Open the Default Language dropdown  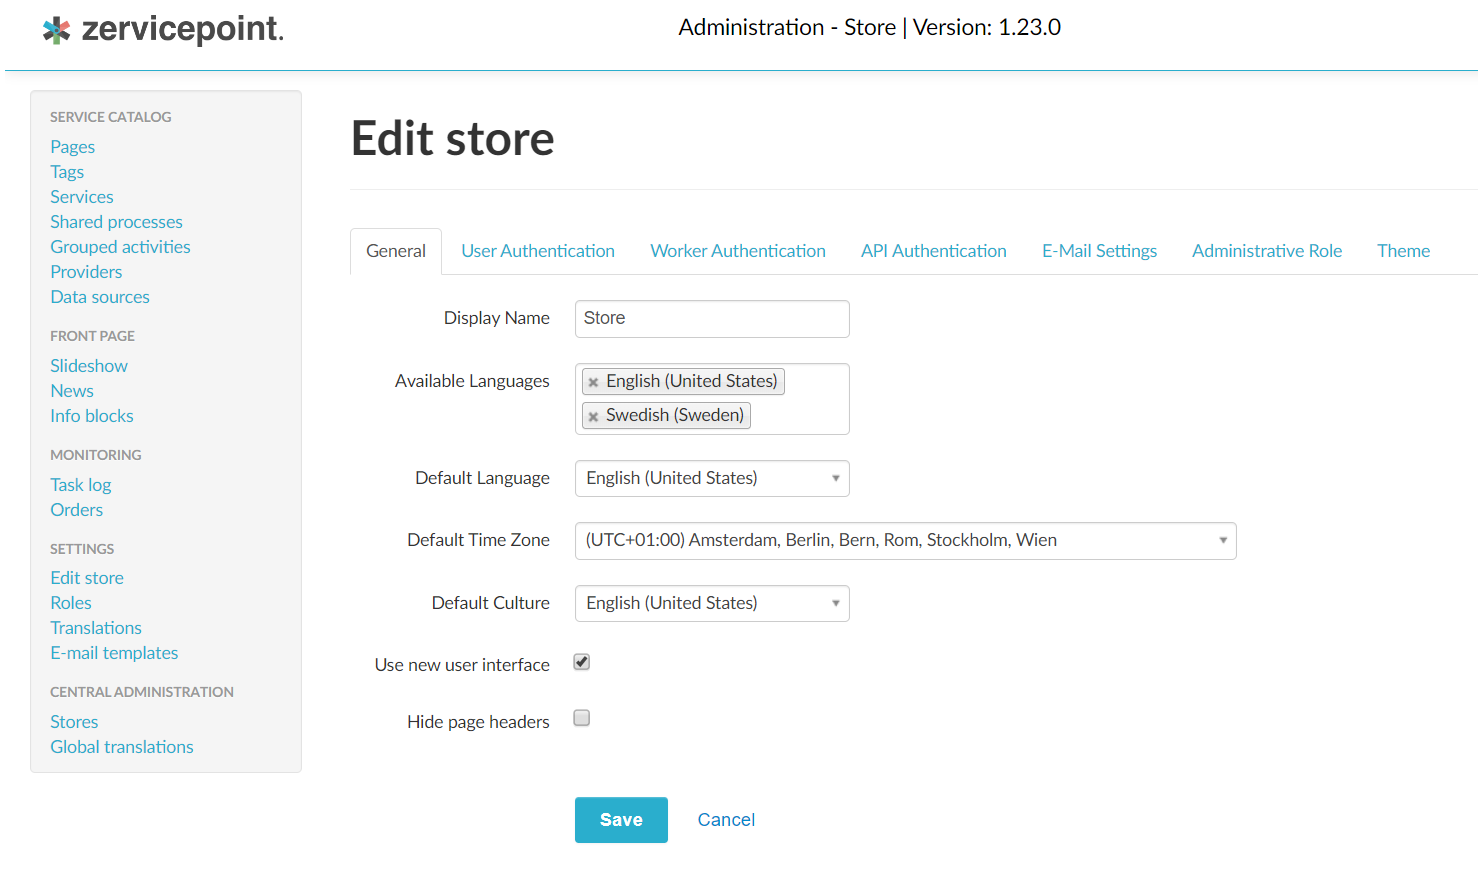click(711, 478)
